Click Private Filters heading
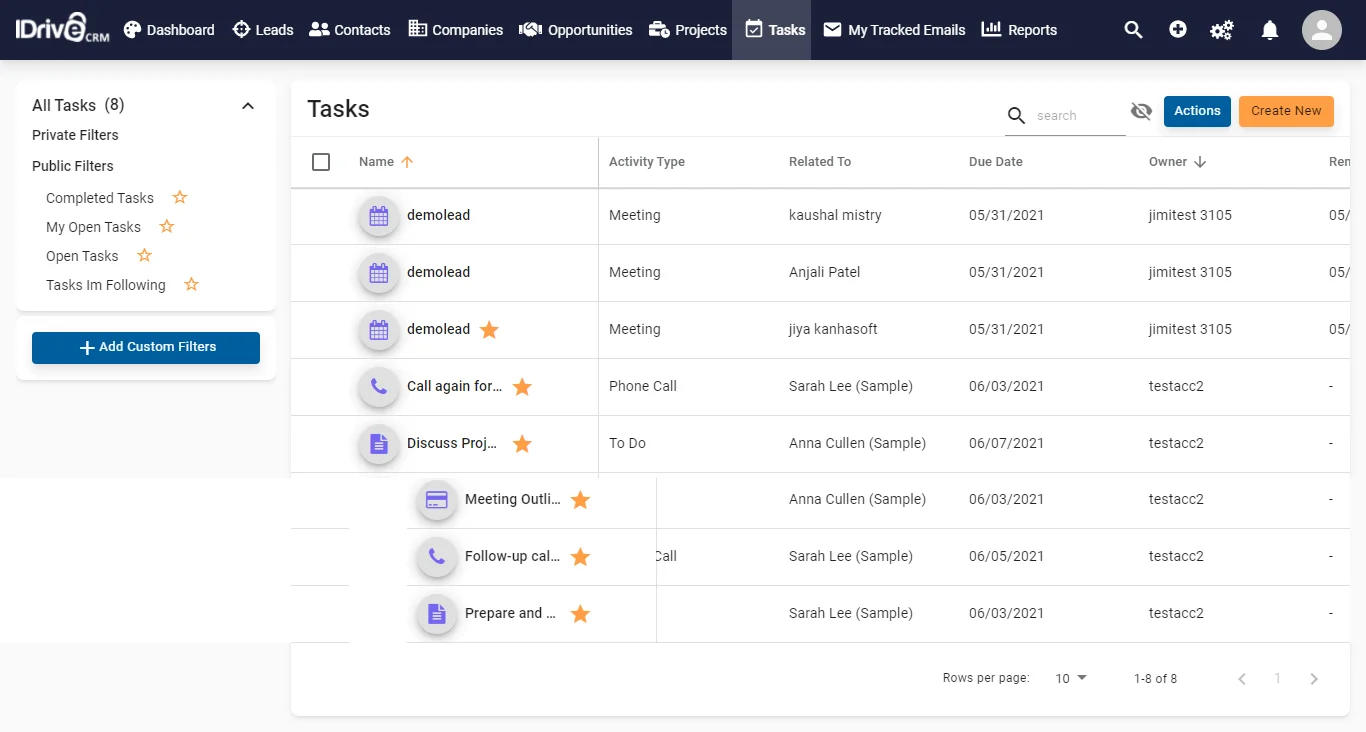This screenshot has height=732, width=1366. [x=75, y=135]
